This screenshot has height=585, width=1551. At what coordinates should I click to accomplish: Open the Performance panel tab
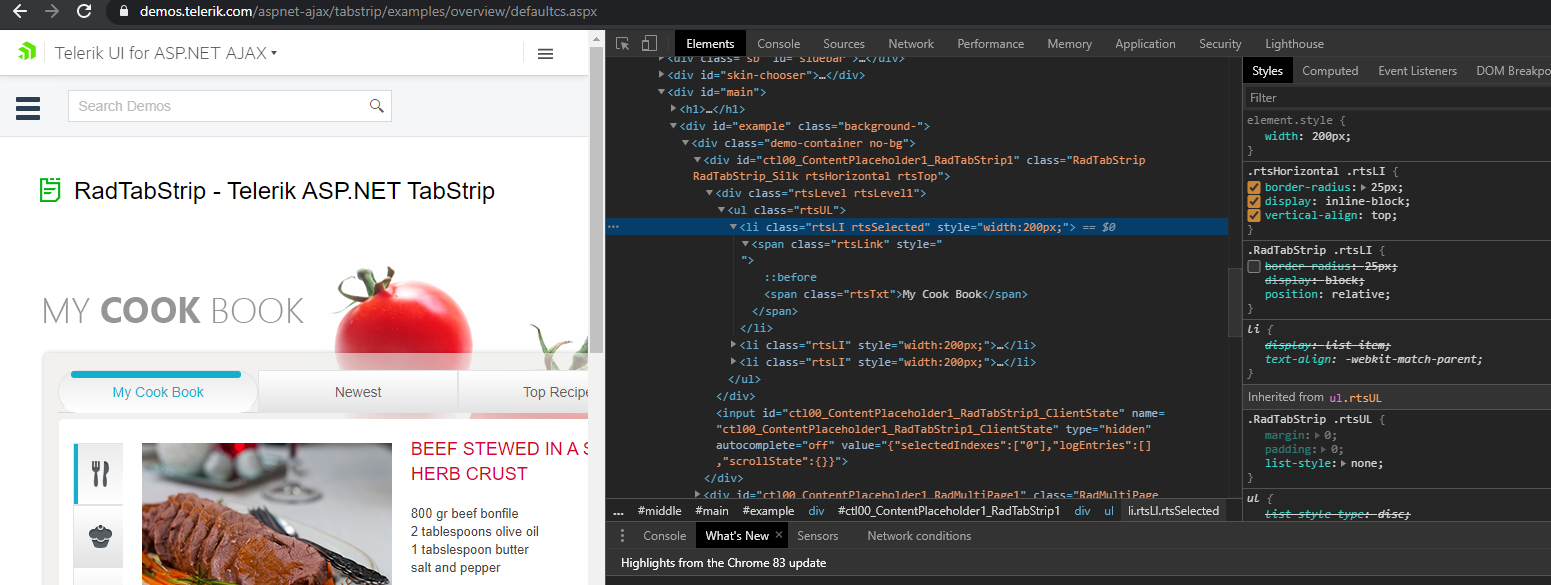991,44
